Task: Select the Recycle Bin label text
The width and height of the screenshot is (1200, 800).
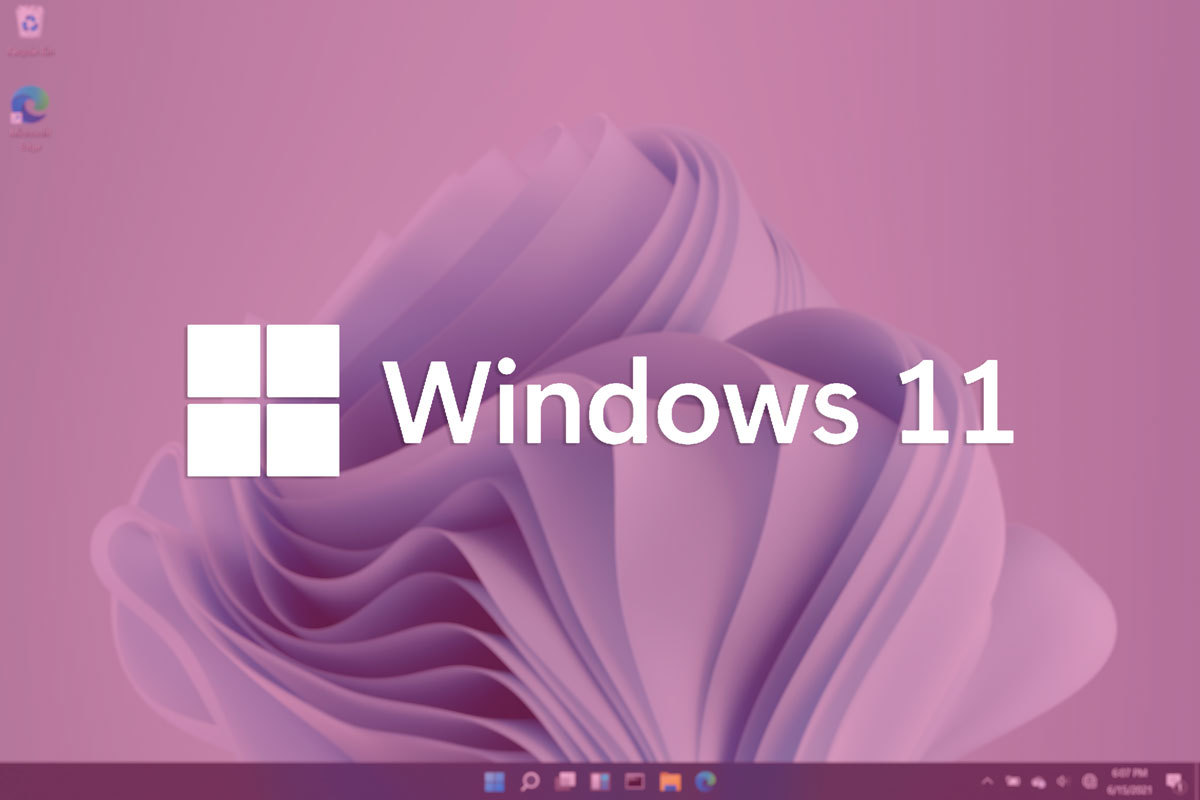Action: tap(30, 50)
